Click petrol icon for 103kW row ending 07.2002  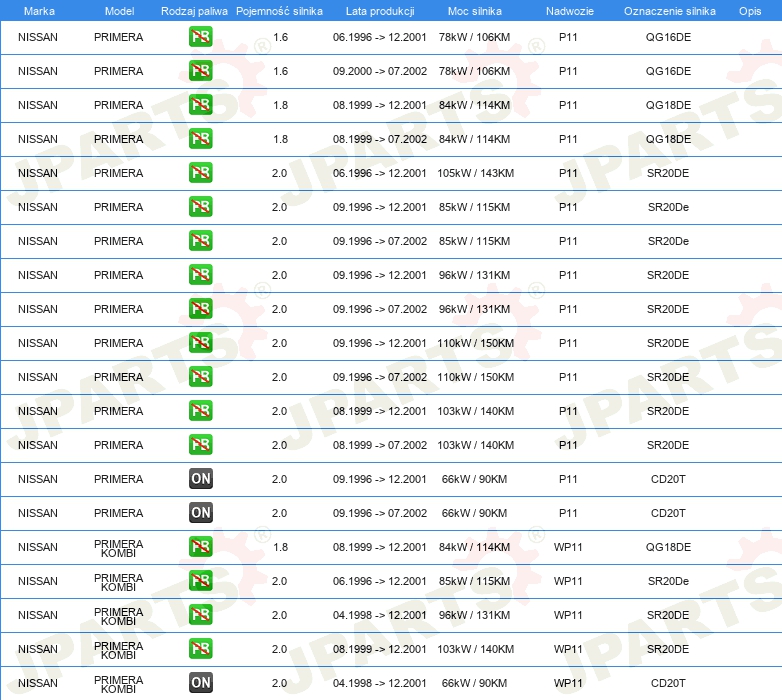tap(200, 445)
